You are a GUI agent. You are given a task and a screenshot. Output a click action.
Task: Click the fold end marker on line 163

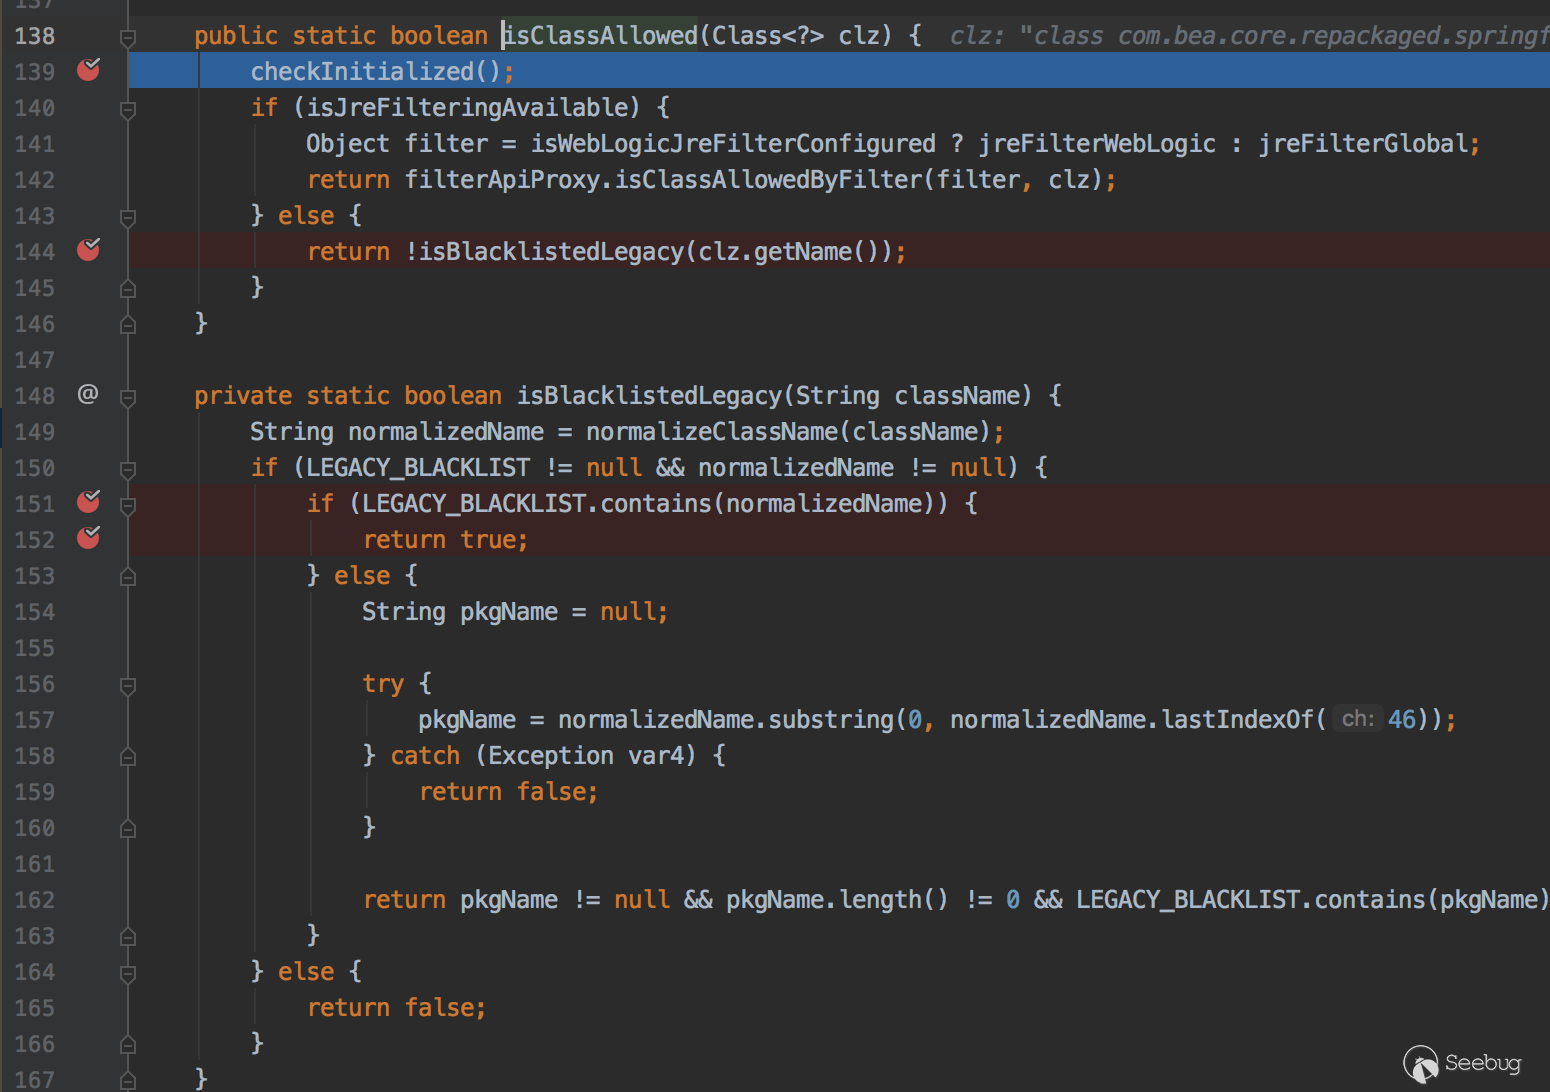(128, 937)
